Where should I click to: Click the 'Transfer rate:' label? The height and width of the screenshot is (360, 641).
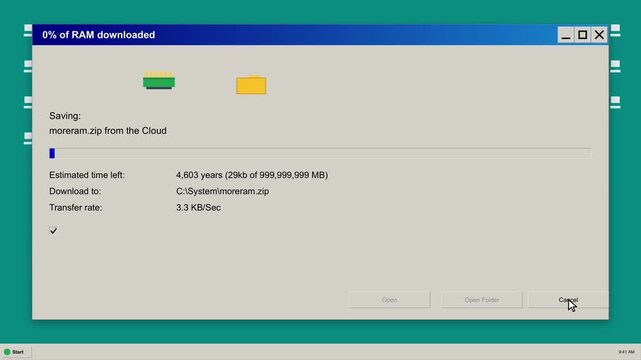76,208
